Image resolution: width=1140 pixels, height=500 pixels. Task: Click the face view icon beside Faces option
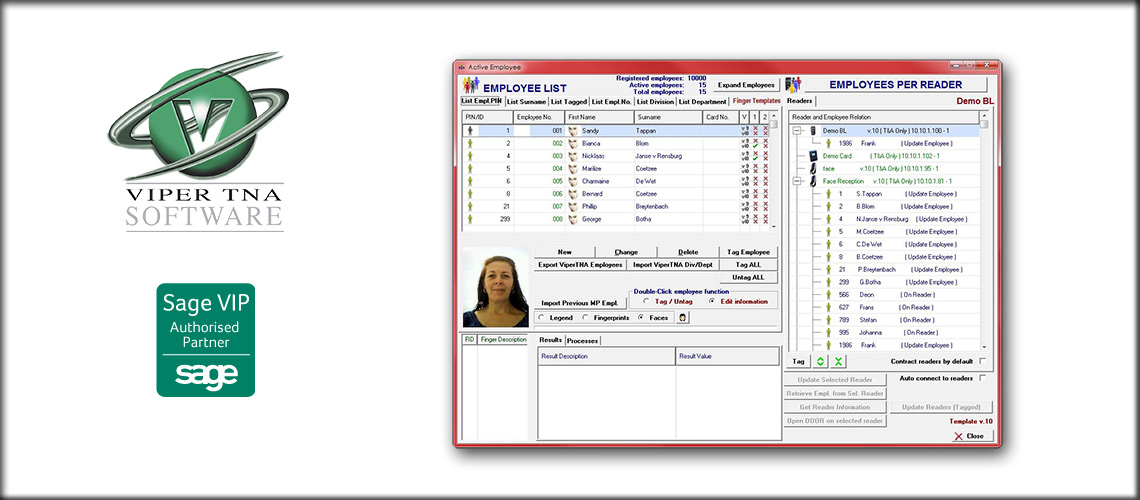pos(683,318)
